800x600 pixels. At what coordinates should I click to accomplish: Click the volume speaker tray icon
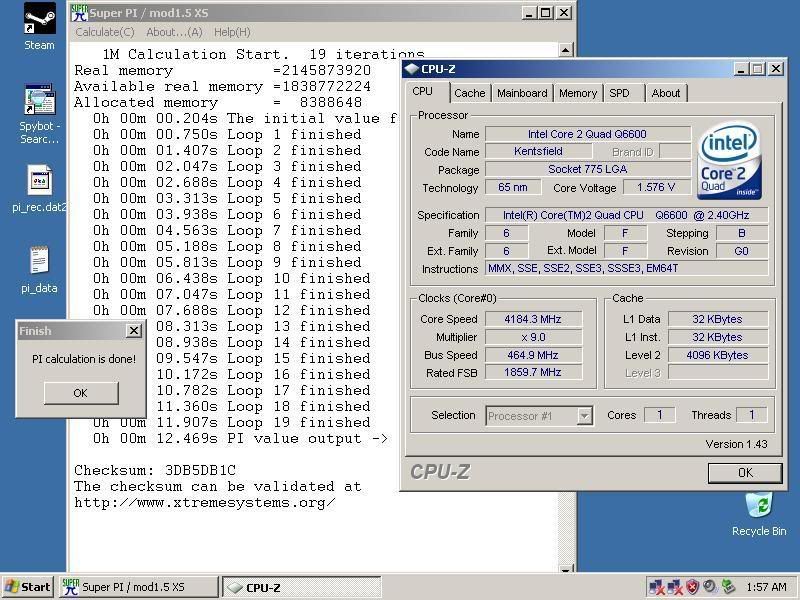(709, 587)
